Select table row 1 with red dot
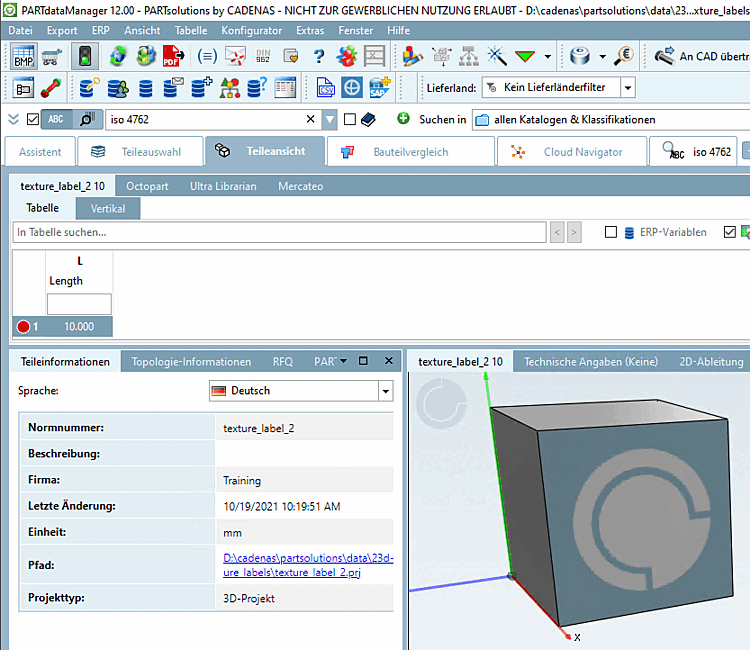Viewport: 750px width, 650px height. 62,326
